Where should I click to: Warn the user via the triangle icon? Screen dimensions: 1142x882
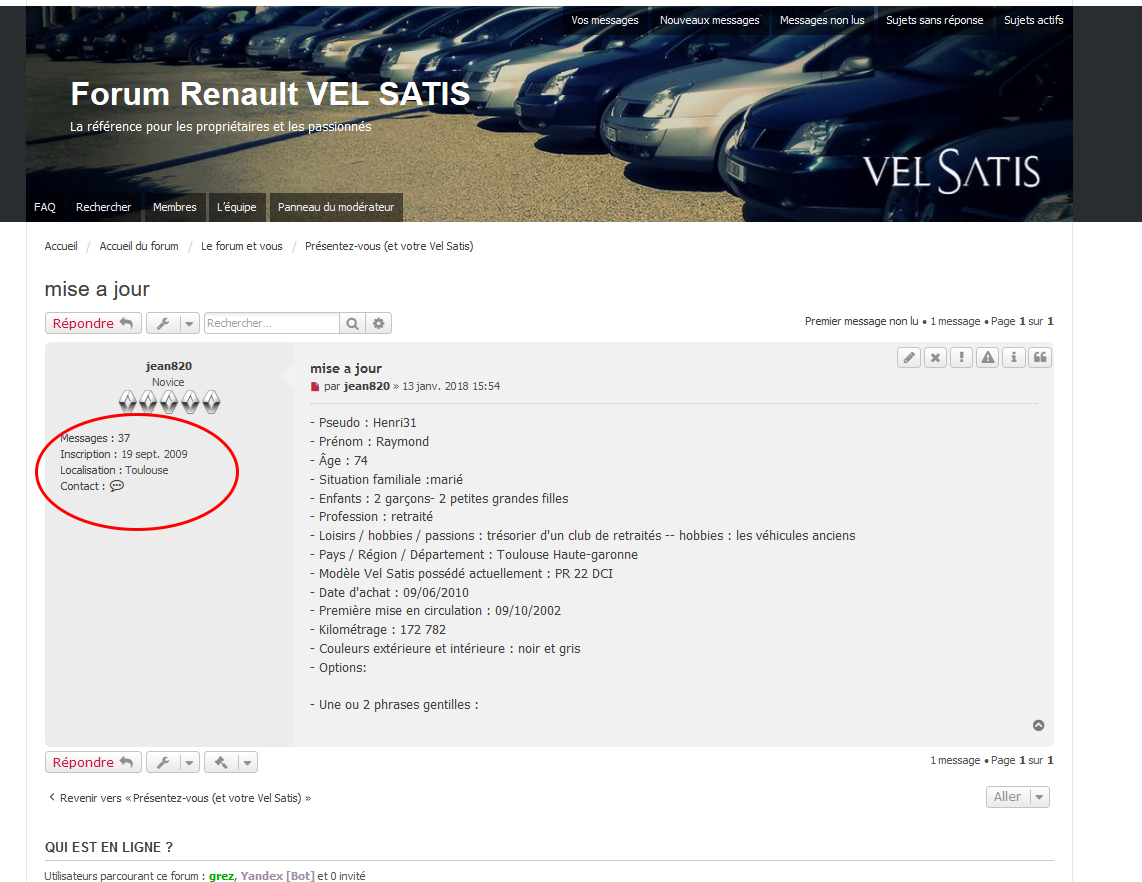tap(988, 357)
